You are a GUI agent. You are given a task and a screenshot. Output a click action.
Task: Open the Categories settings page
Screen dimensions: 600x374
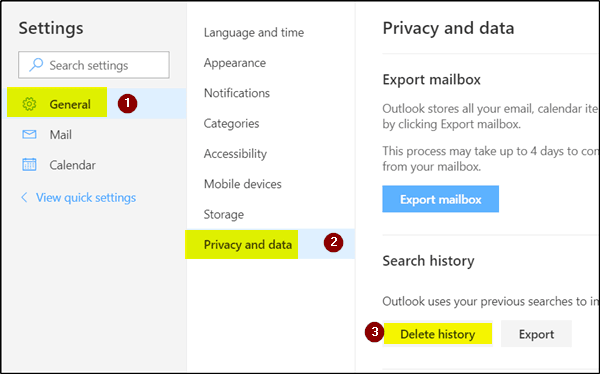pyautogui.click(x=231, y=123)
